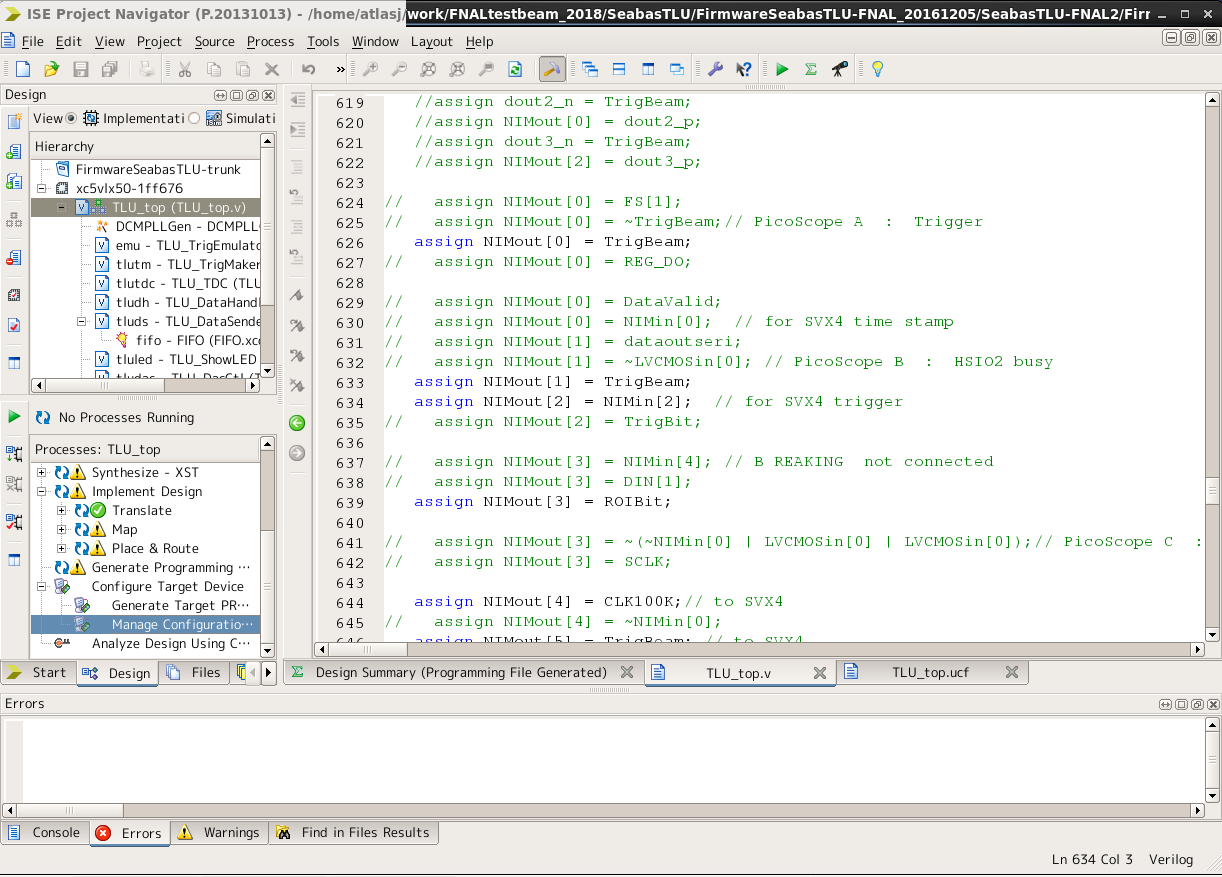Open the Design Summary sigma icon in toolbar
The height and width of the screenshot is (877, 1222).
pyautogui.click(x=811, y=69)
